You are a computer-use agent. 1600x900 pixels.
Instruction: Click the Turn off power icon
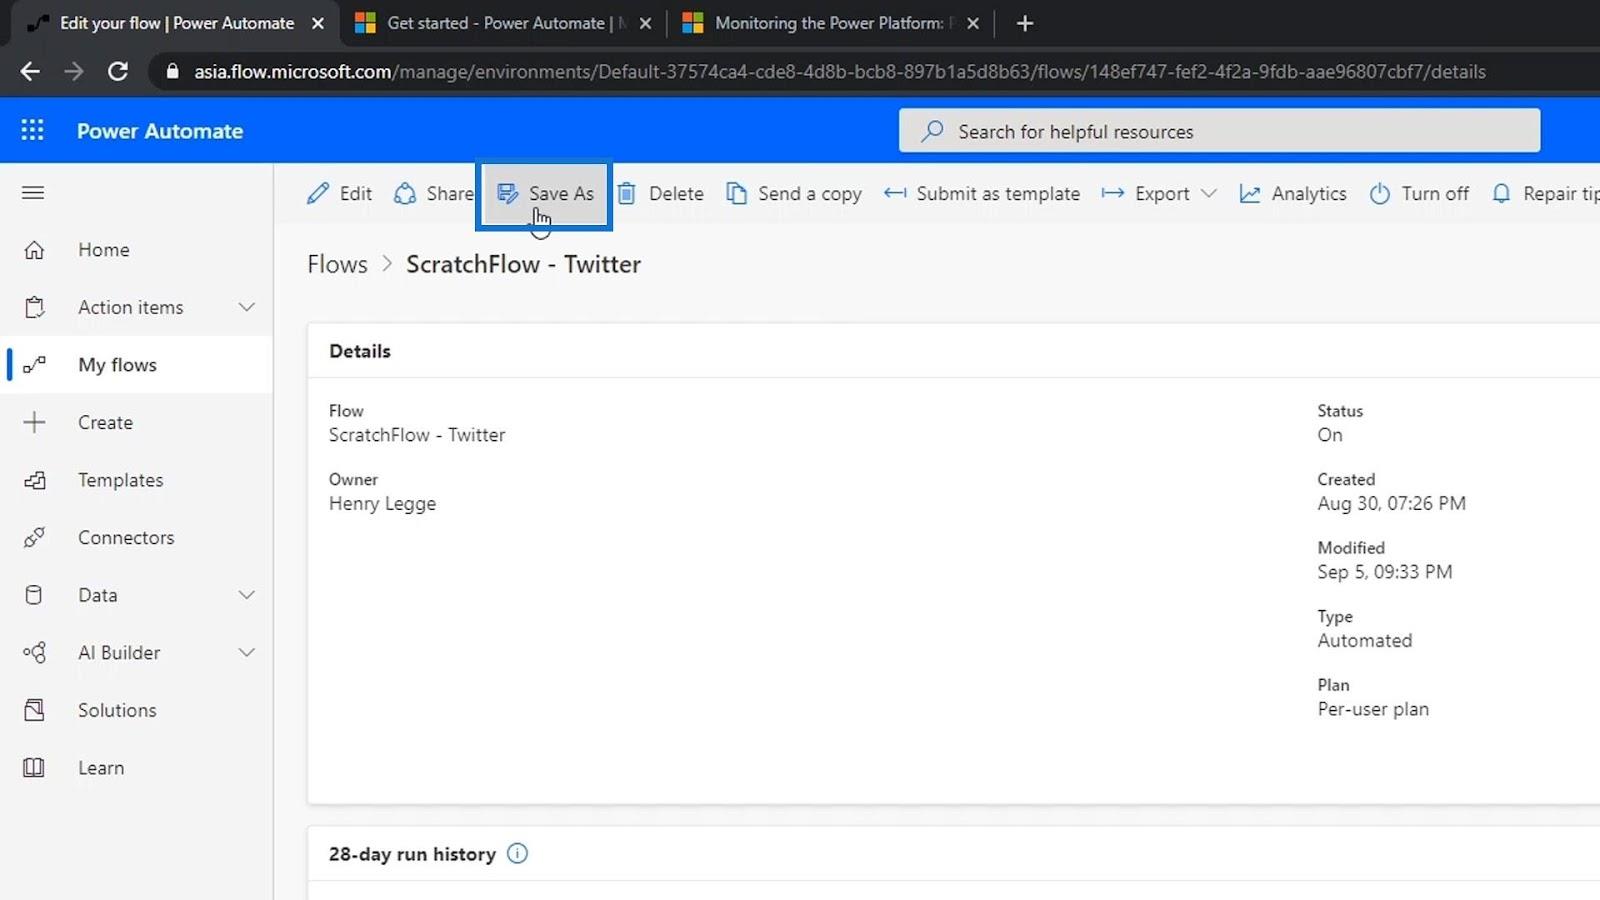tap(1380, 193)
